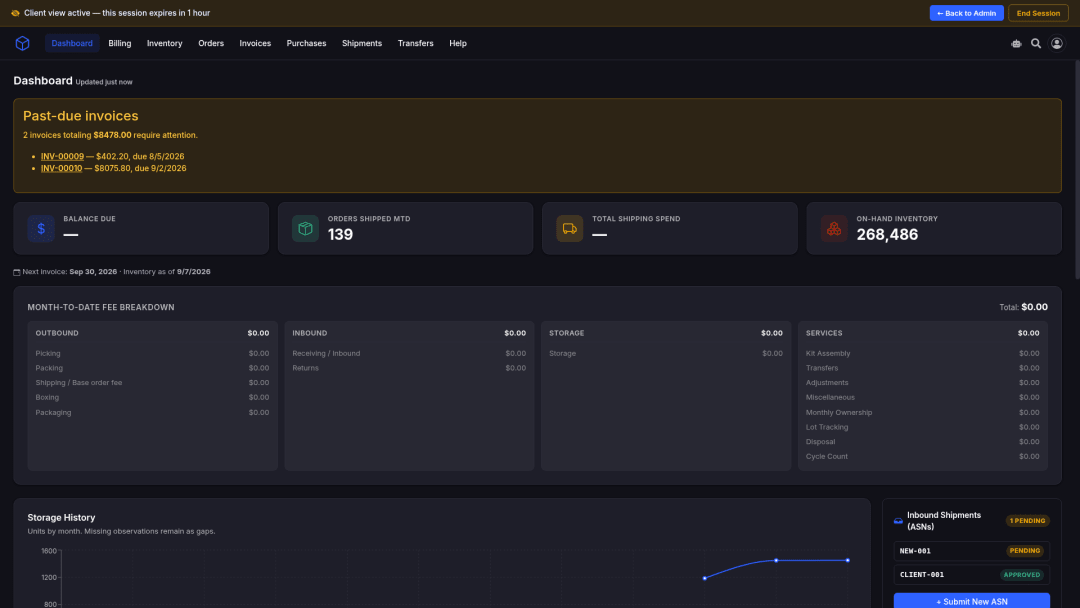This screenshot has height=608, width=1080.
Task: Open the Transfers page
Action: [415, 43]
